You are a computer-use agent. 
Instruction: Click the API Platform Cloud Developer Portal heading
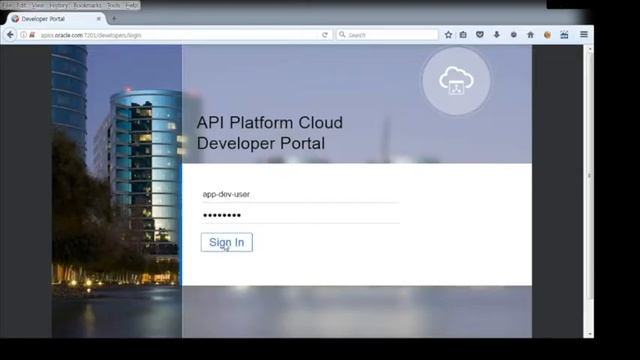(269, 133)
